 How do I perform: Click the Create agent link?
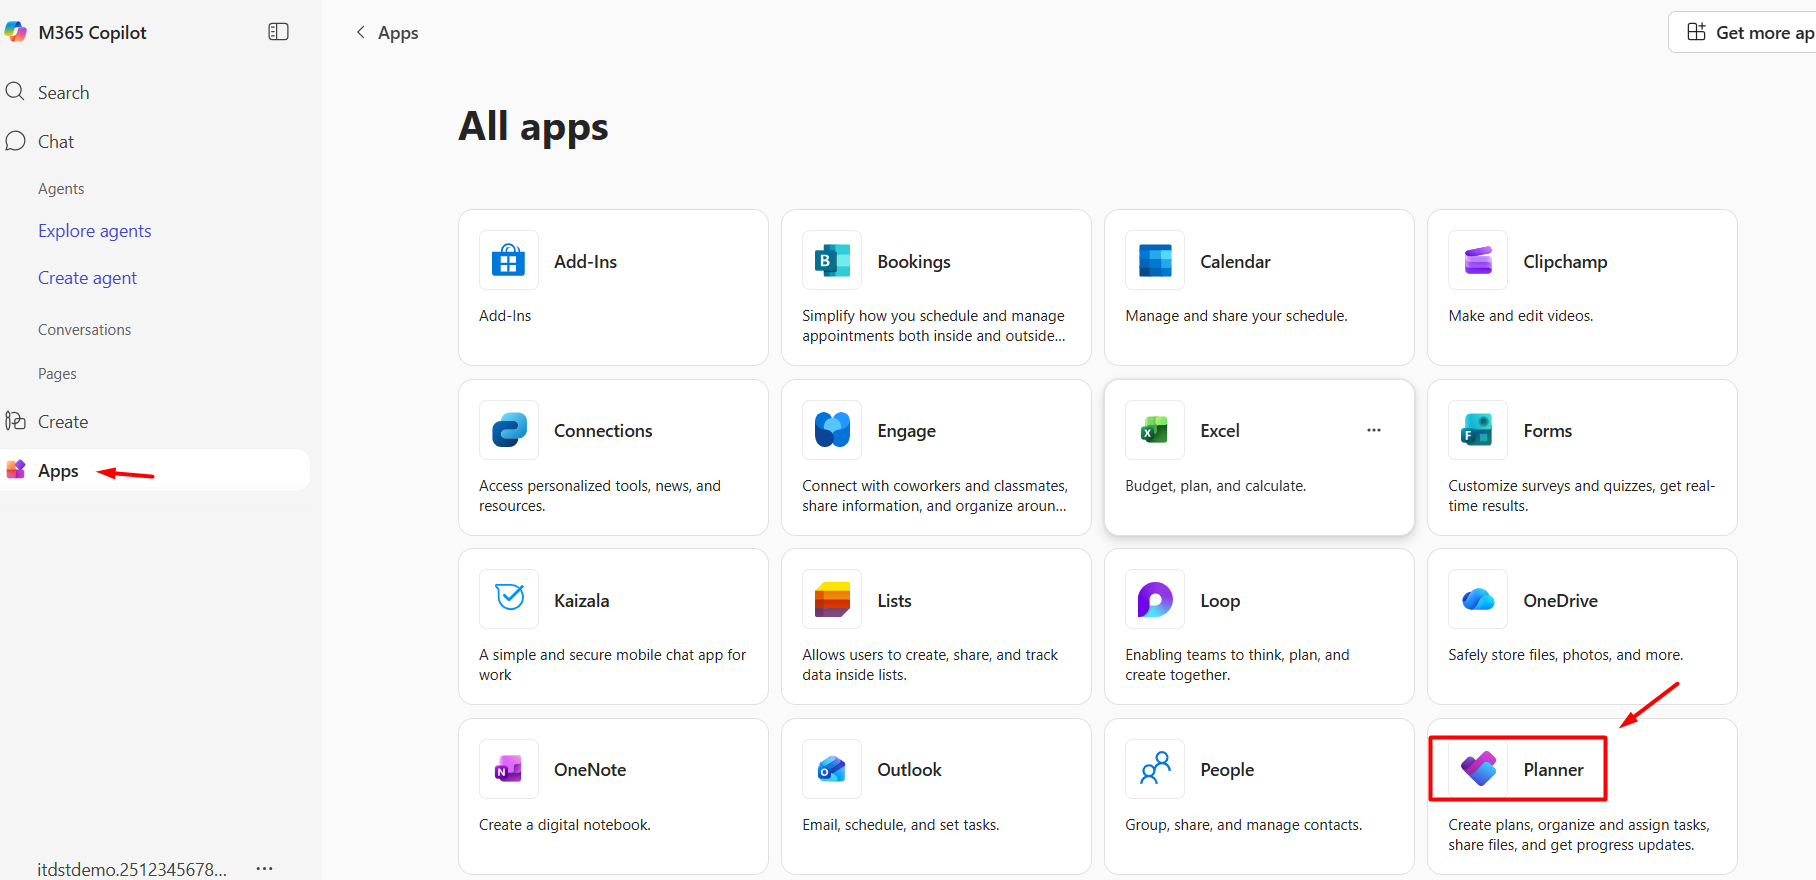coord(87,278)
